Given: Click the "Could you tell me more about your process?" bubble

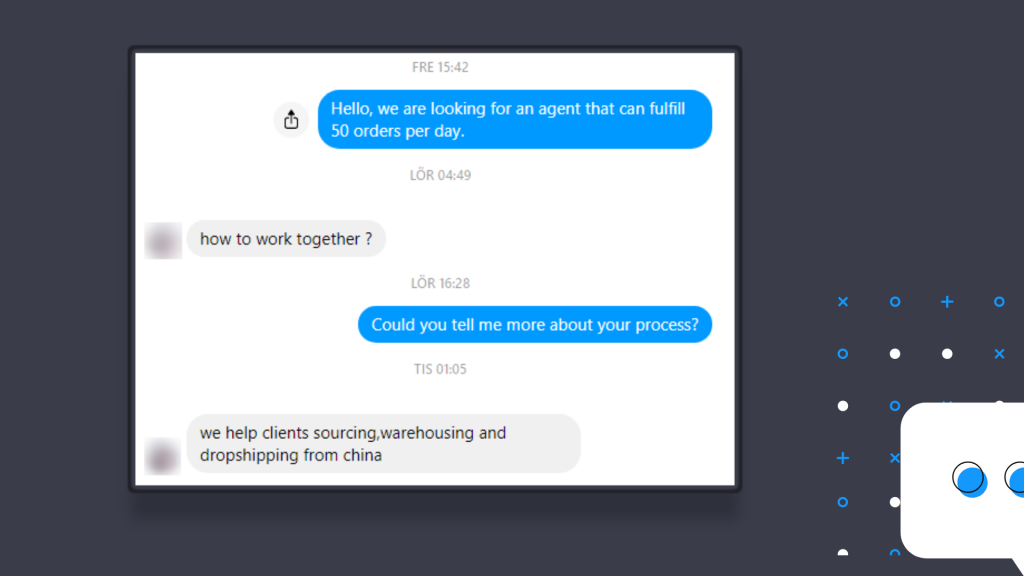Looking at the screenshot, I should click(x=535, y=325).
